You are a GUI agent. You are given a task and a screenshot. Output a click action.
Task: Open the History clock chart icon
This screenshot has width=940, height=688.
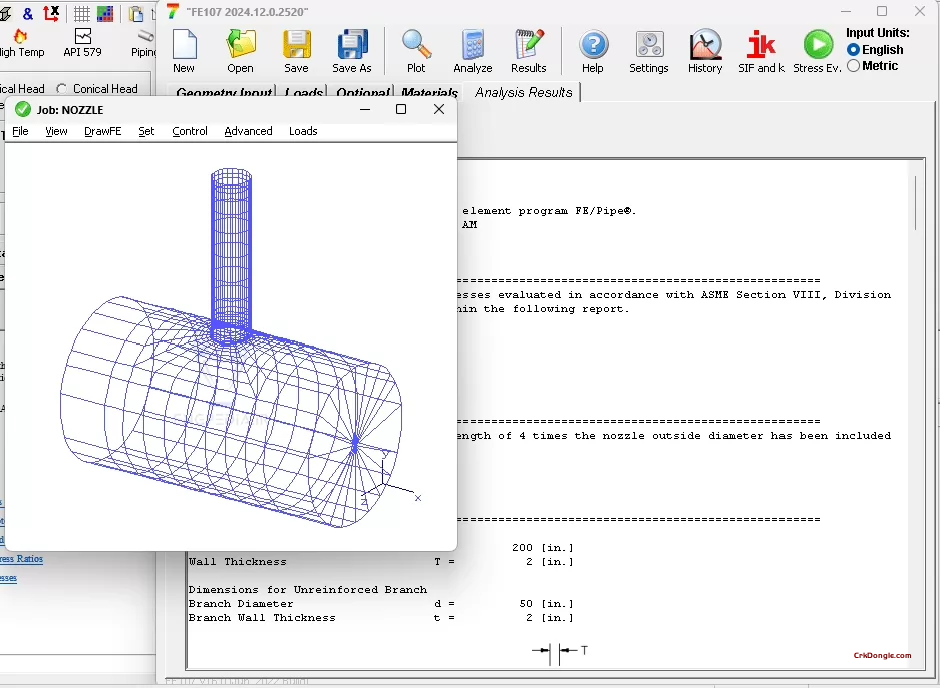click(x=705, y=45)
